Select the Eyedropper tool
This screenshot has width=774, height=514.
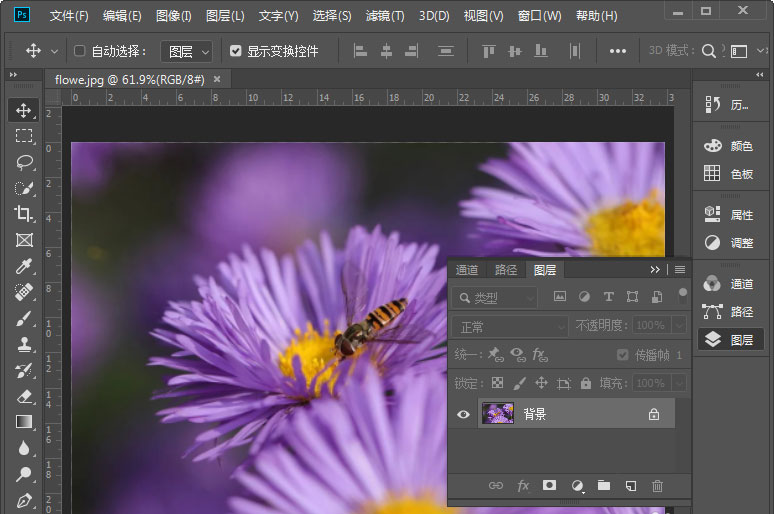click(23, 266)
